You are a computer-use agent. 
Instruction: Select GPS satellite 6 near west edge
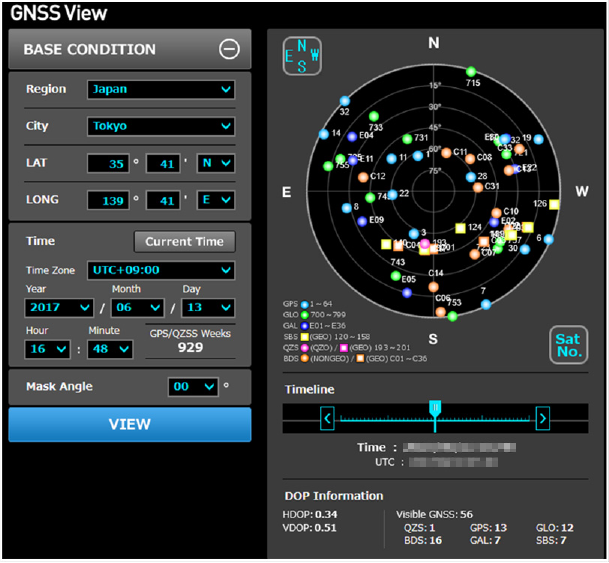[548, 239]
